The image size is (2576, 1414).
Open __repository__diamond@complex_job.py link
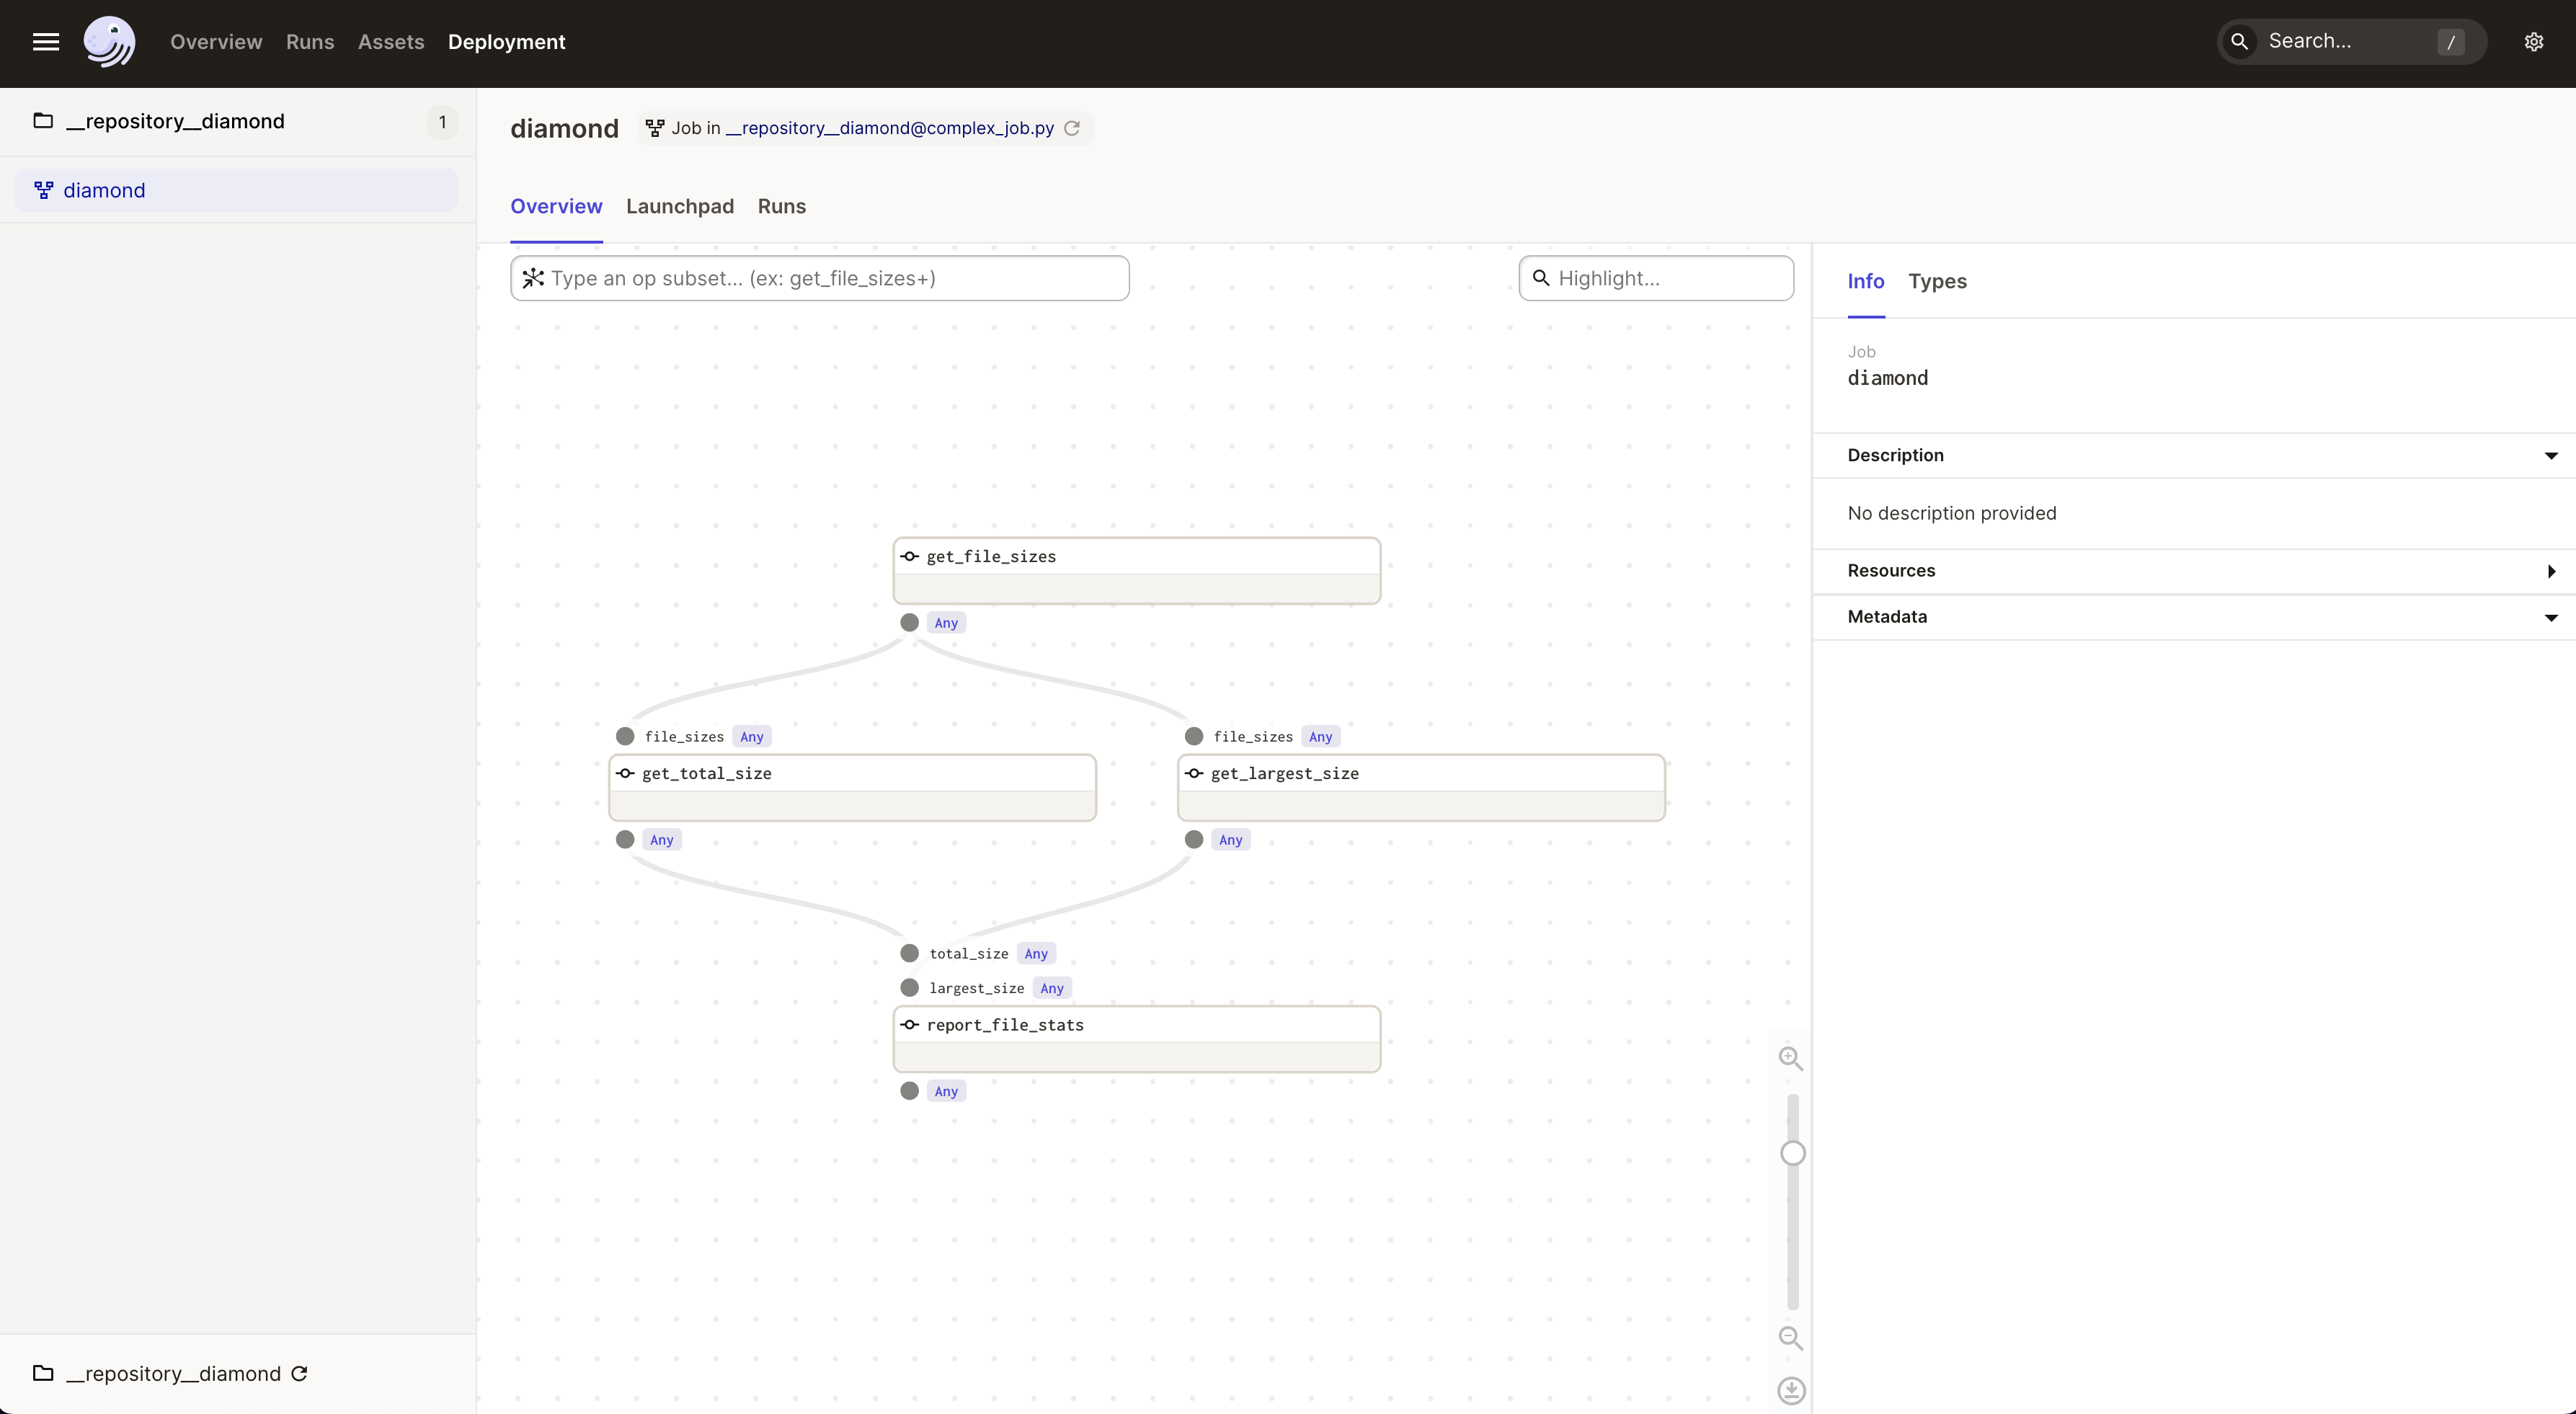click(889, 128)
